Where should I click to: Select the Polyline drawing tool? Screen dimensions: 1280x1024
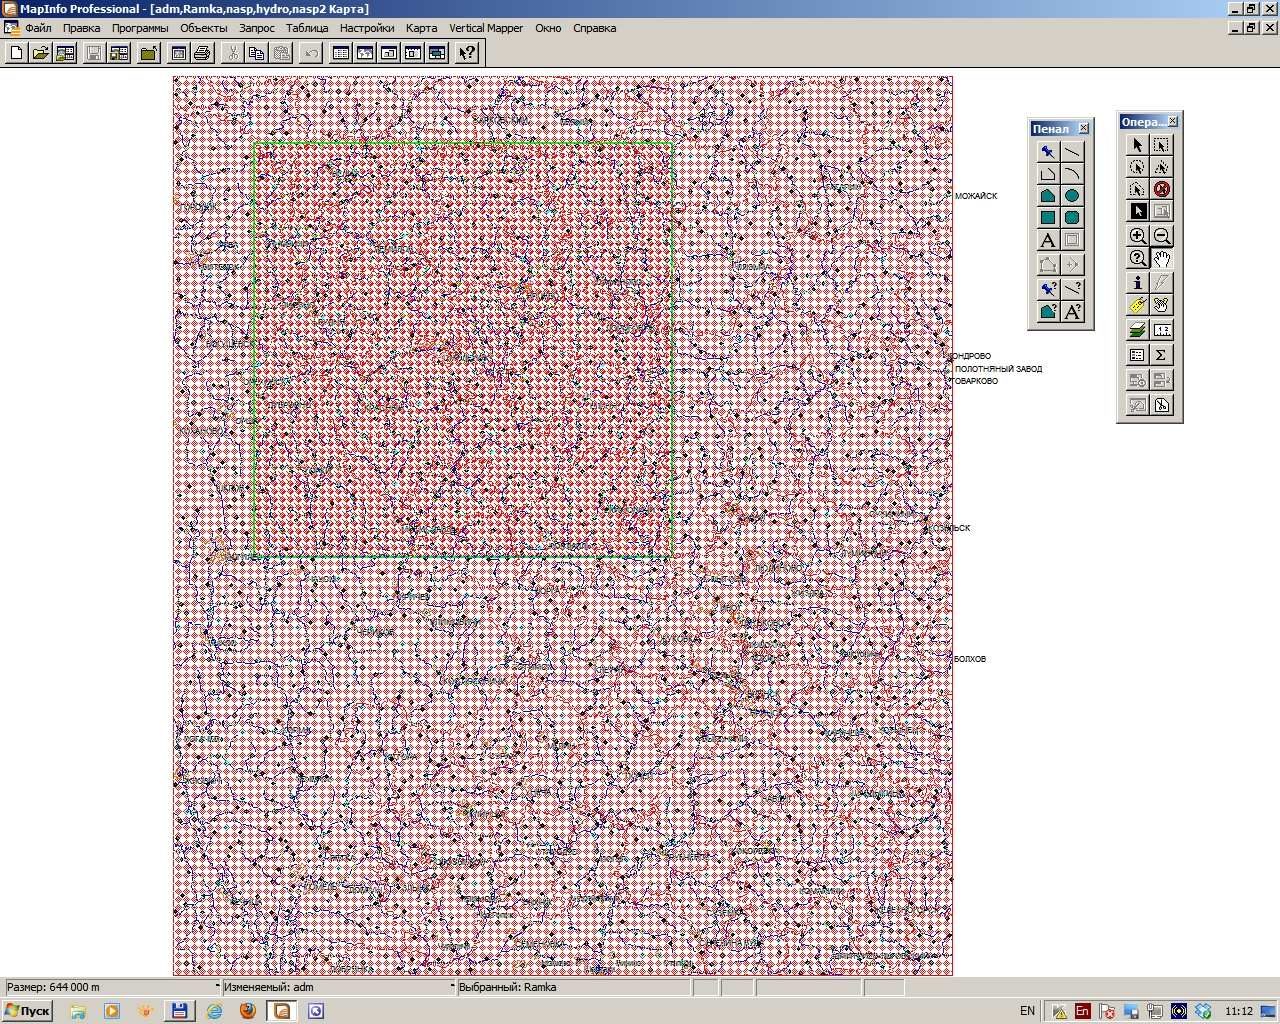(1048, 174)
